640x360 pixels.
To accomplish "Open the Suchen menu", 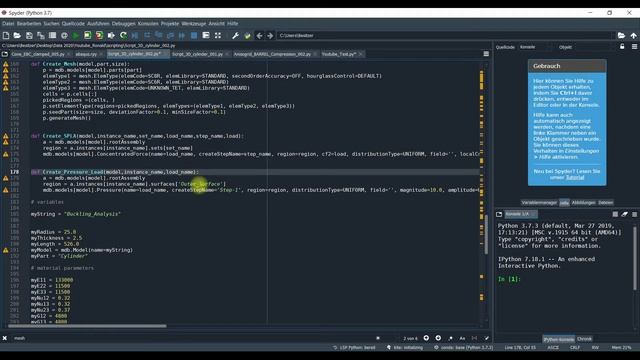I will pos(51,24).
